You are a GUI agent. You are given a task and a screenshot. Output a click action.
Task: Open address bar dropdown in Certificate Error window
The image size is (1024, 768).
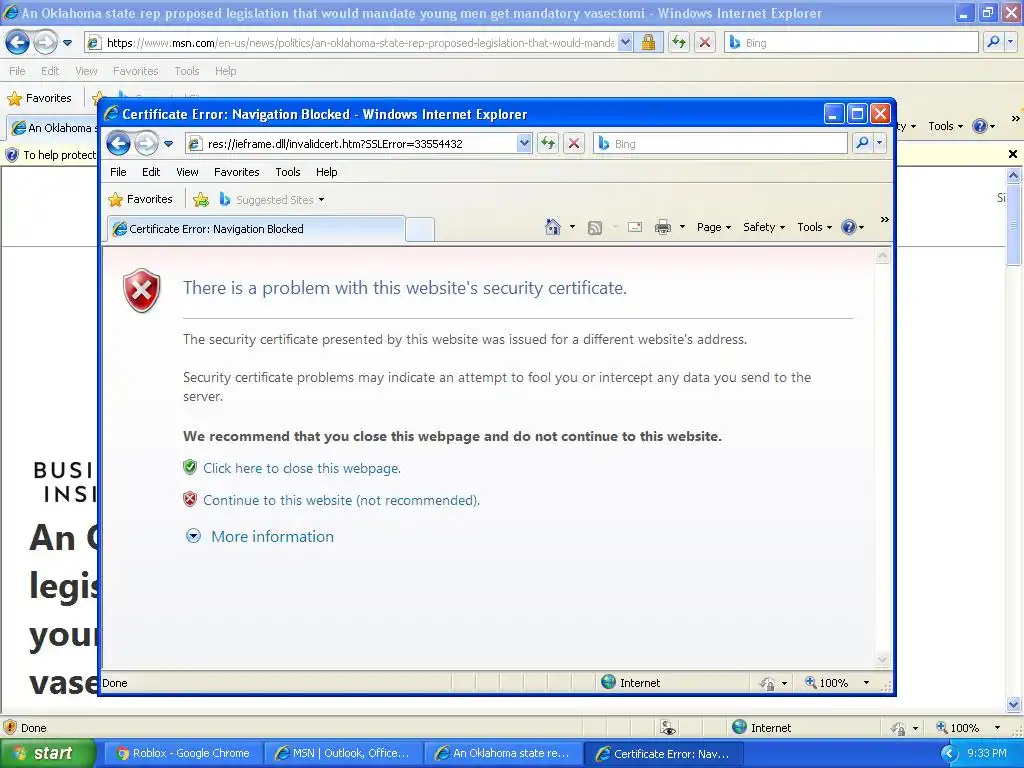pos(524,143)
